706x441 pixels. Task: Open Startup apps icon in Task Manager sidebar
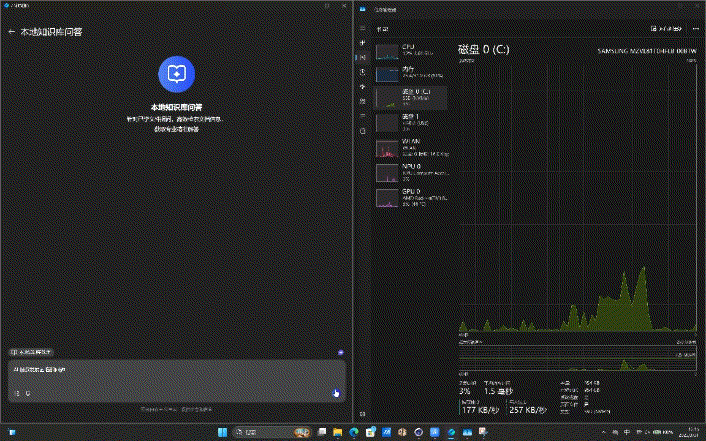362,87
